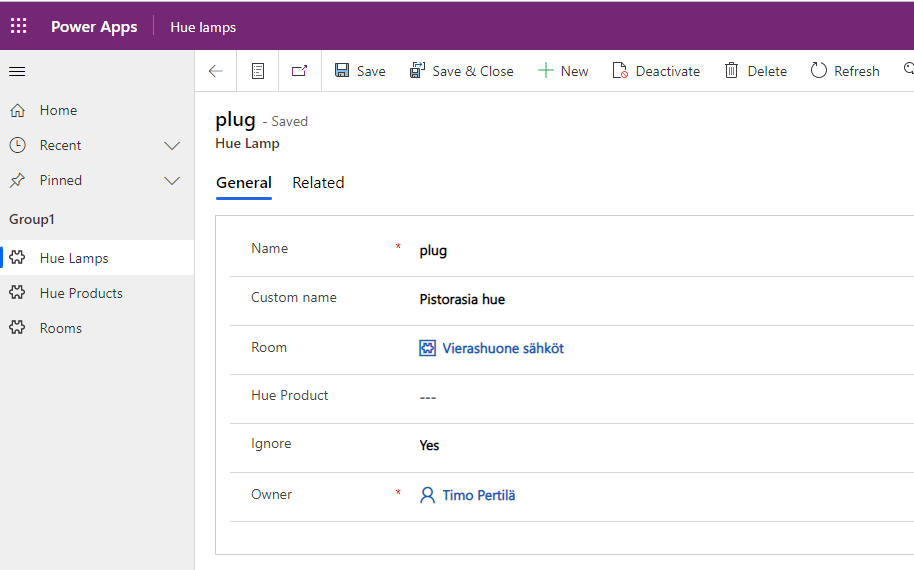
Task: Expand the Recent section chevron
Action: click(172, 146)
